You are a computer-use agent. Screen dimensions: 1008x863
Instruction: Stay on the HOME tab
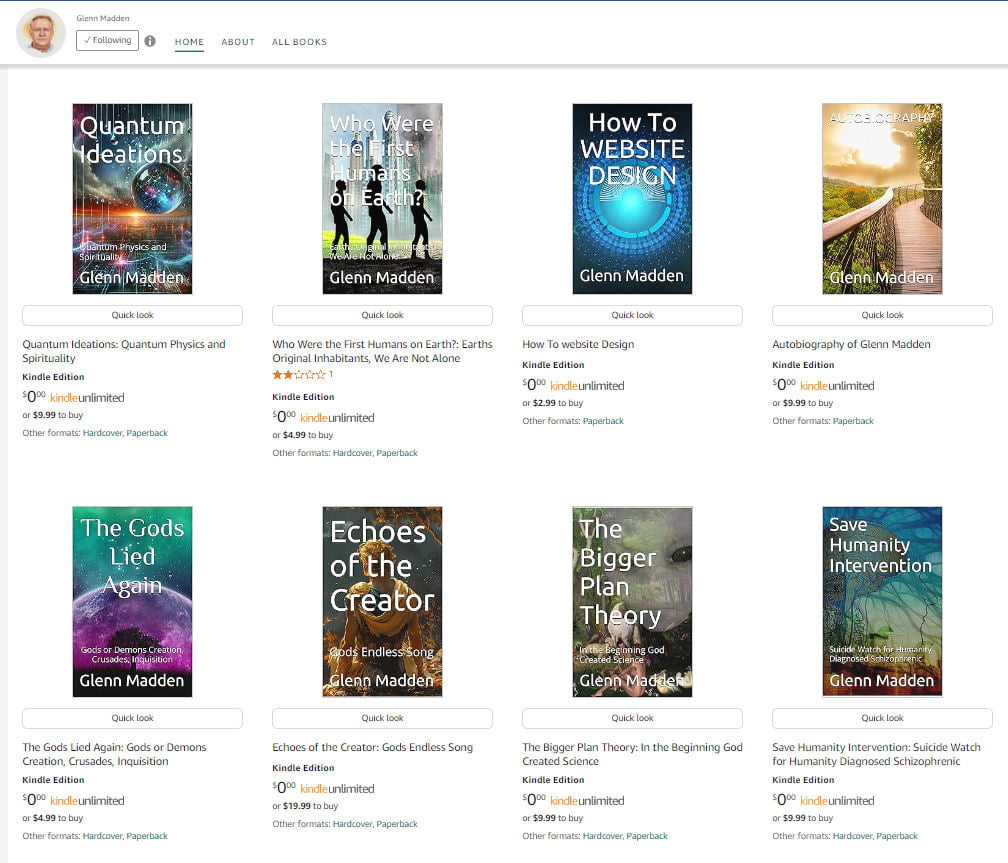point(189,43)
